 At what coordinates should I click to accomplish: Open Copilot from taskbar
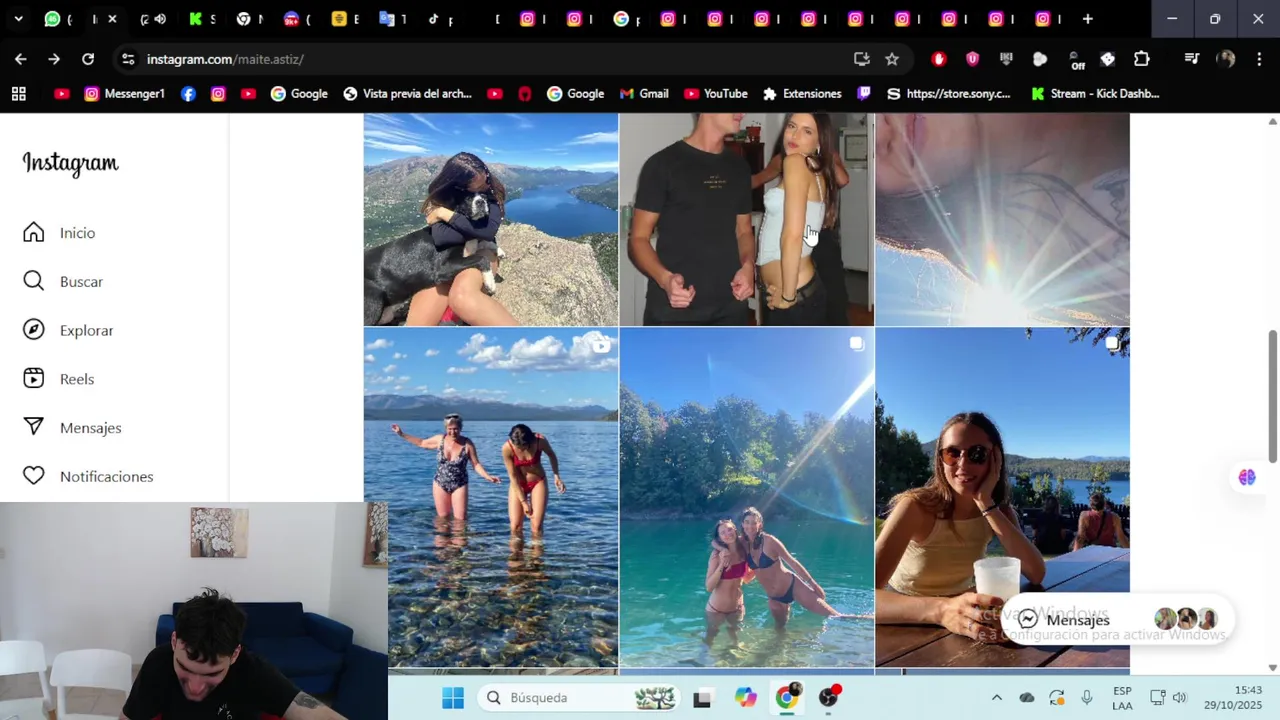[746, 698]
